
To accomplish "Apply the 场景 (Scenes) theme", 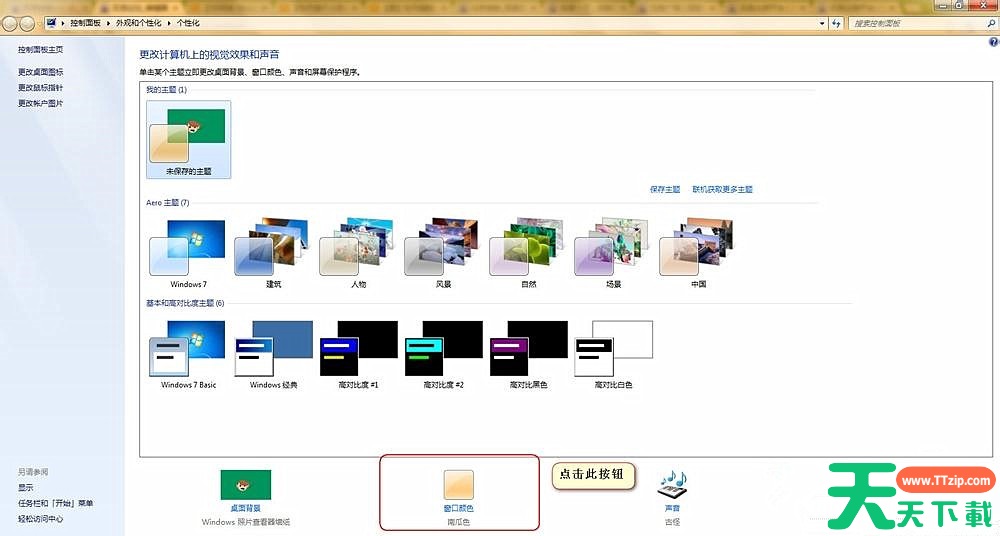I will click(613, 254).
